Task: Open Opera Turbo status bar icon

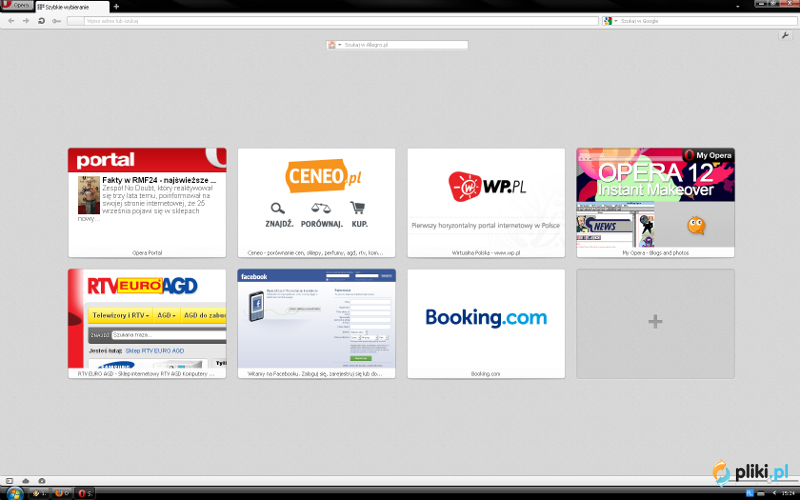Action: [x=42, y=481]
